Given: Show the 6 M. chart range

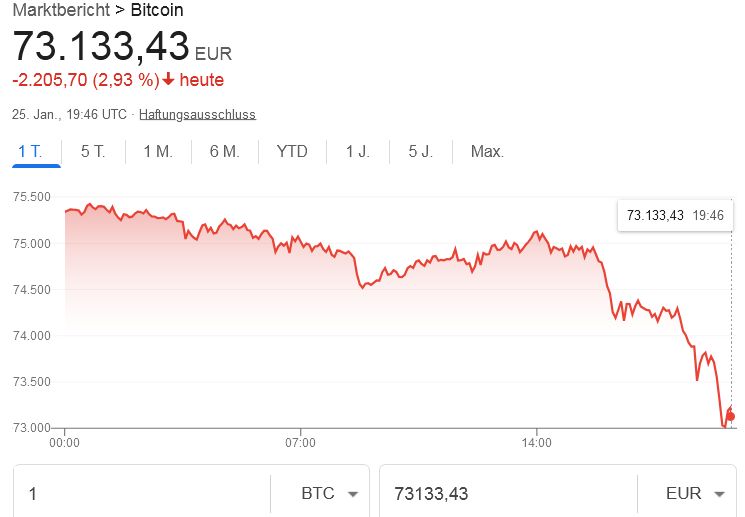Looking at the screenshot, I should coord(224,152).
